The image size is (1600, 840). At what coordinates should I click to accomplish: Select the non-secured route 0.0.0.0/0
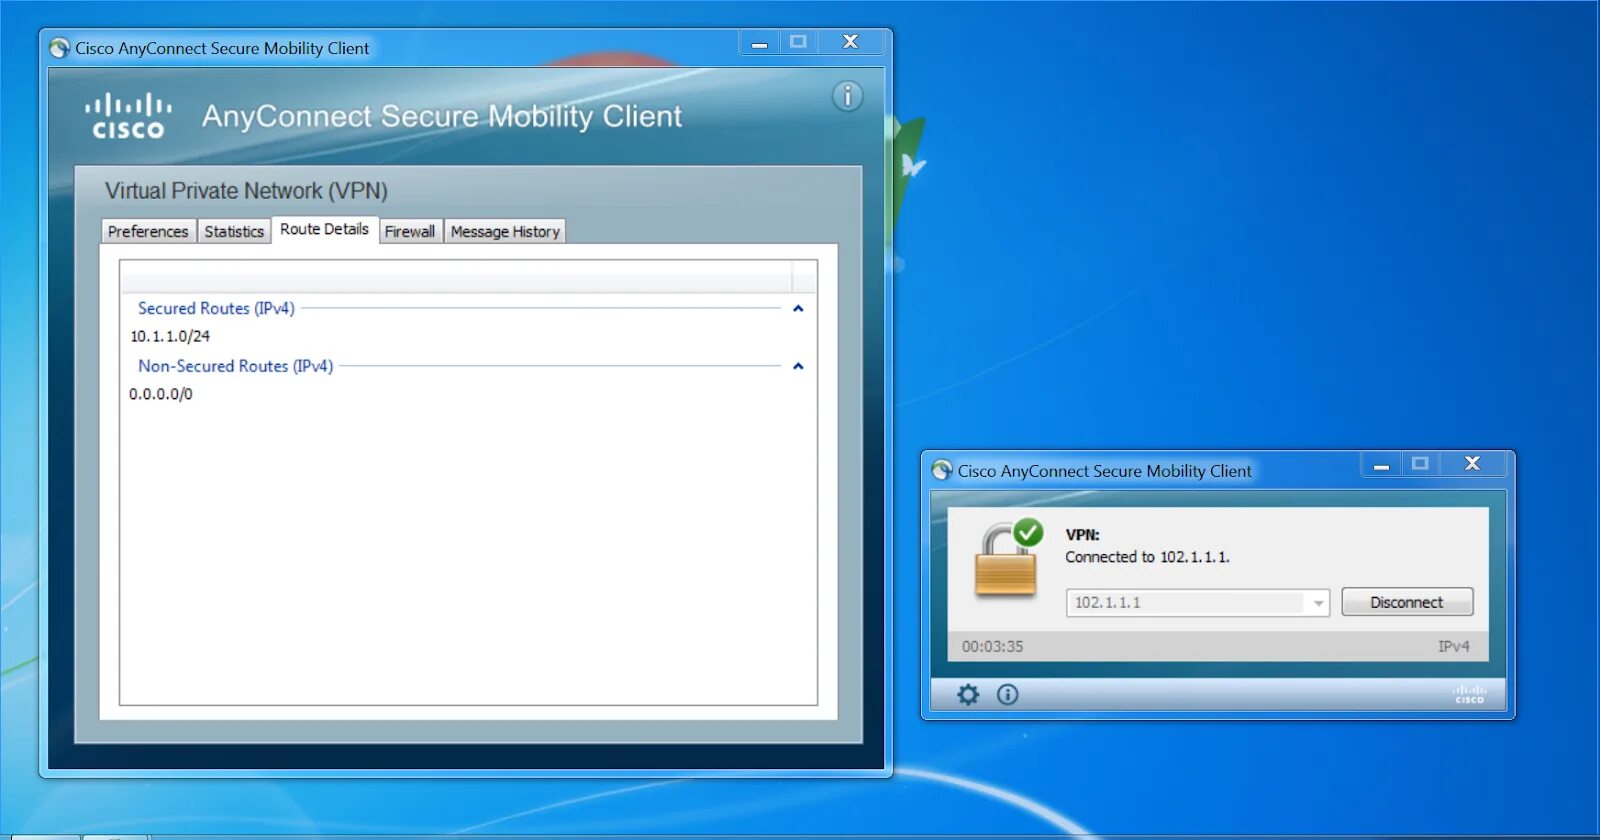pos(161,394)
